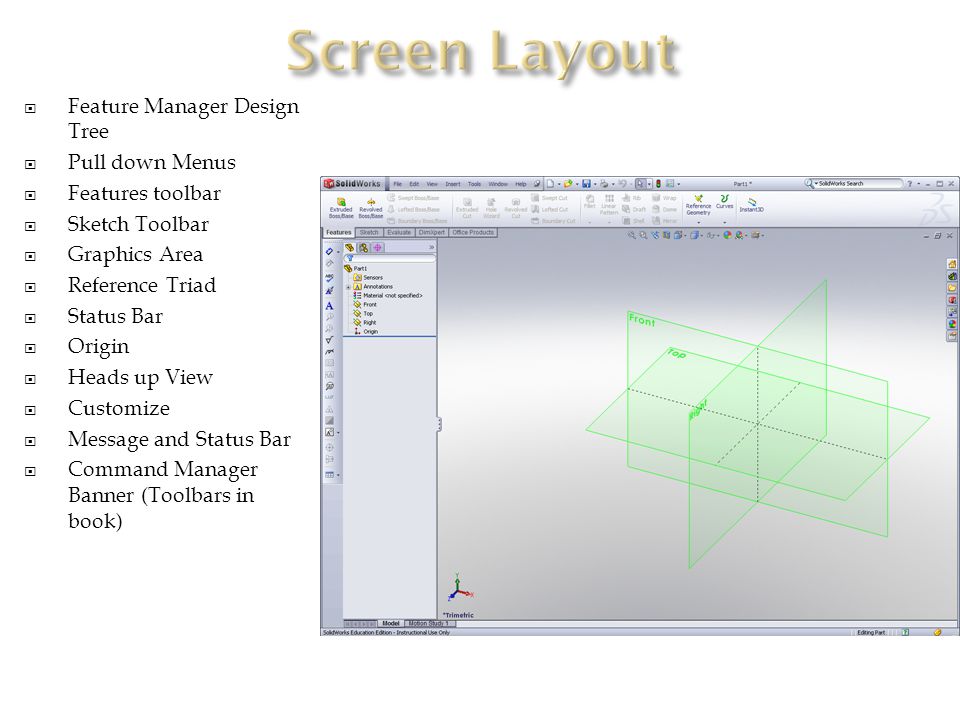
Task: Switch to the Model tab
Action: tap(391, 623)
